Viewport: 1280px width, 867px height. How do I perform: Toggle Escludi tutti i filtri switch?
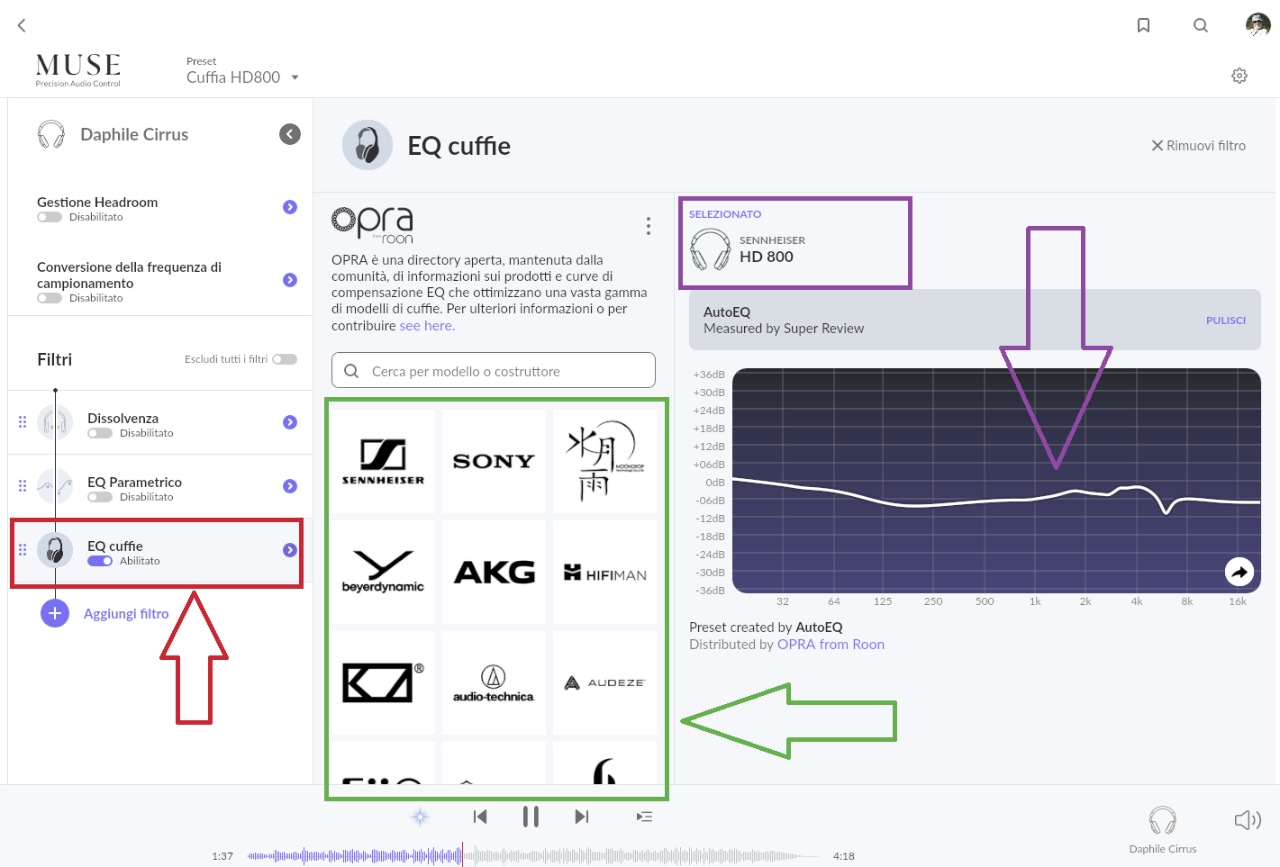point(285,359)
